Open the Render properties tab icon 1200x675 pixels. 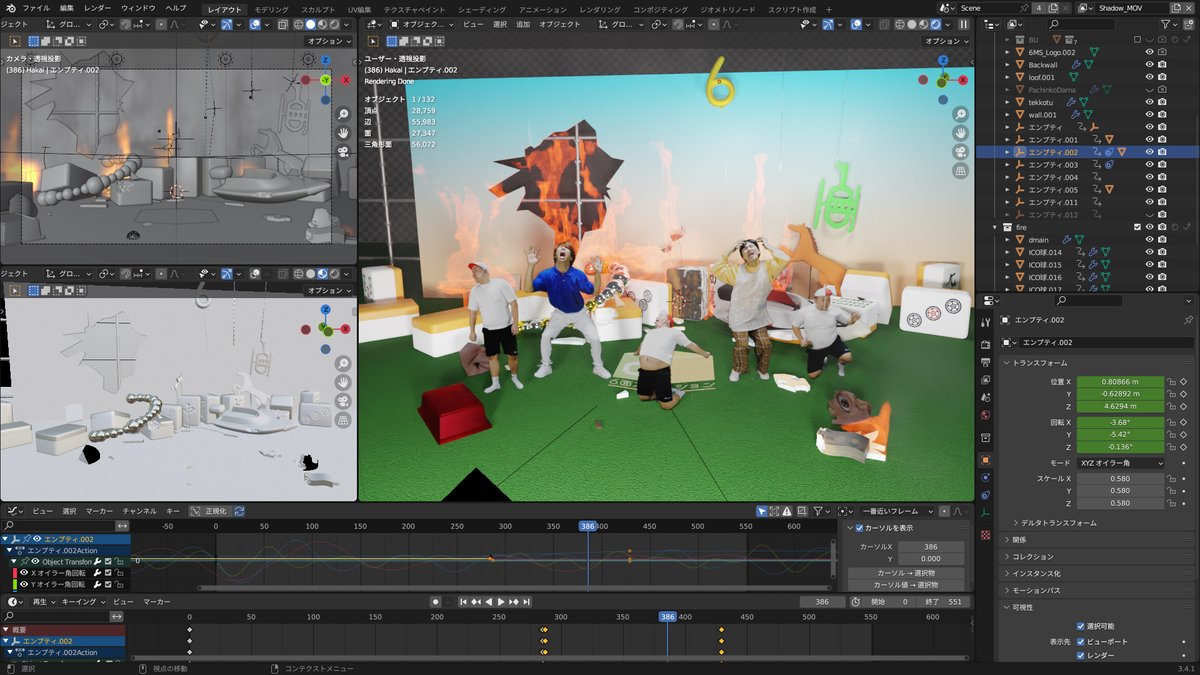pos(985,344)
